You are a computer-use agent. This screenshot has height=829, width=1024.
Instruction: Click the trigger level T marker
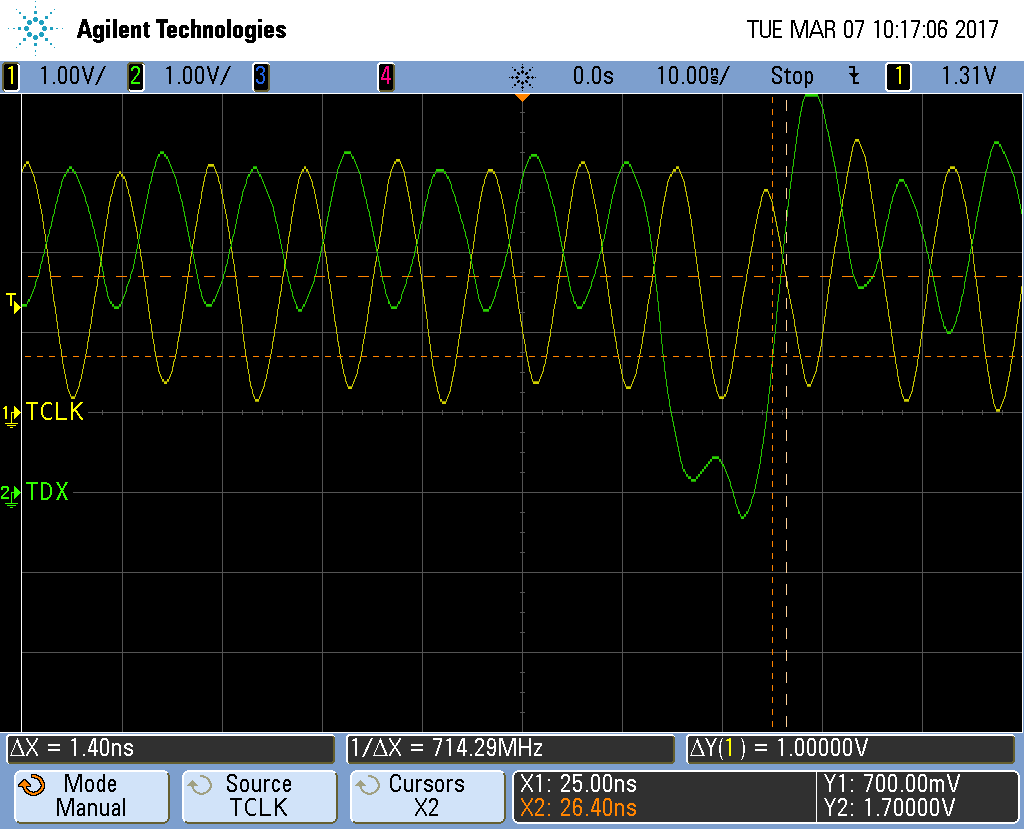click(13, 302)
